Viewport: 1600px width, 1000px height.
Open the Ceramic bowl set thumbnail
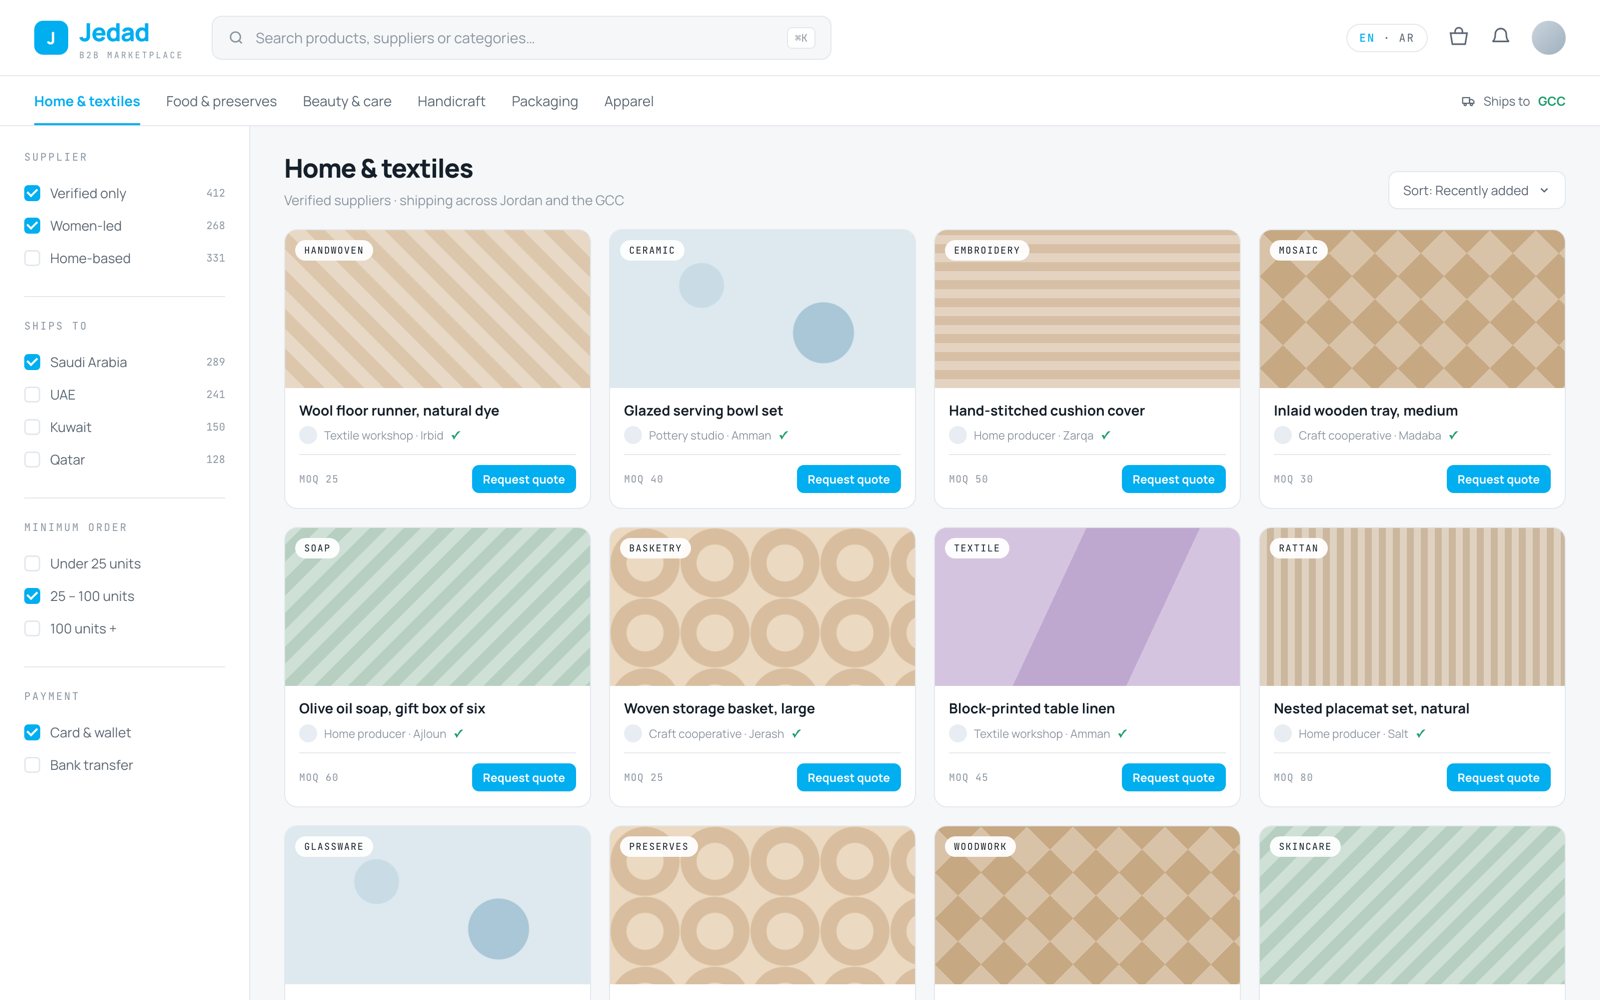[762, 309]
